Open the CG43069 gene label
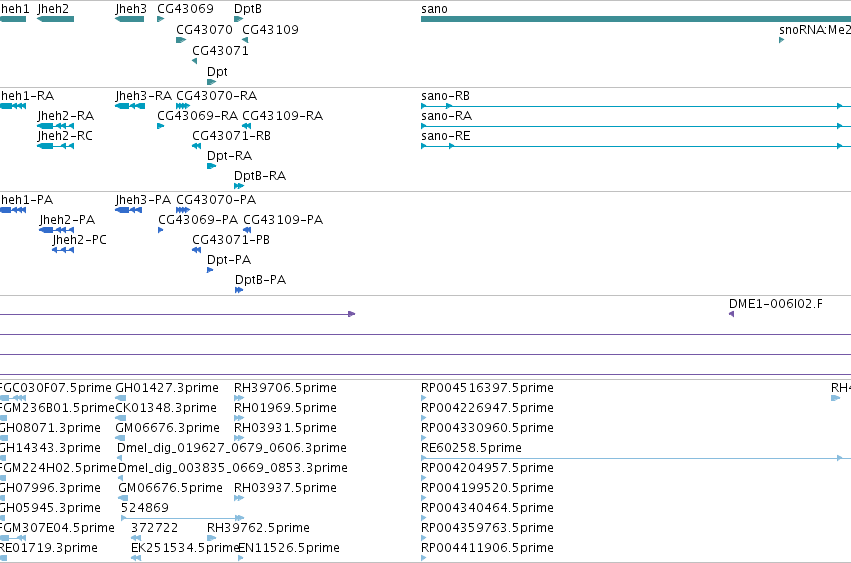 click(x=185, y=9)
